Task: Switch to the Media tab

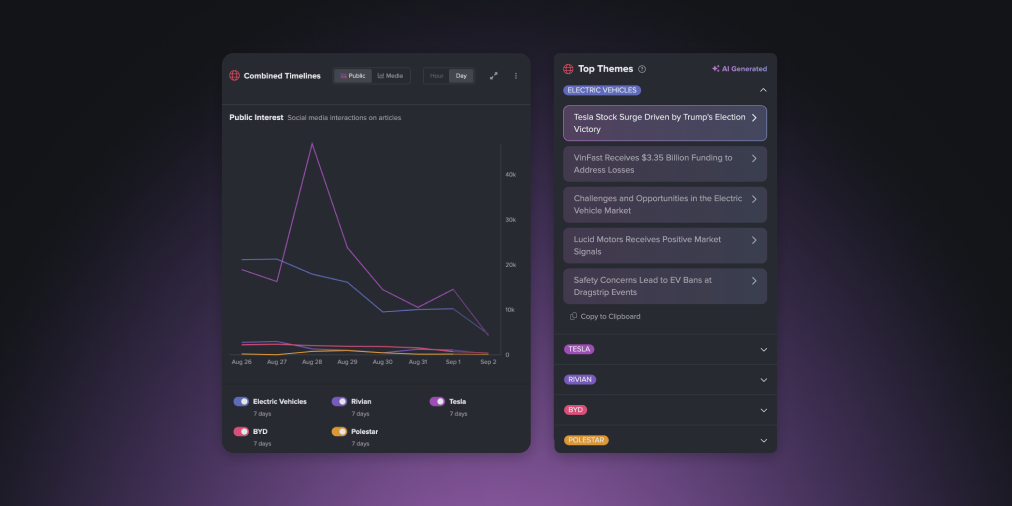Action: 391,76
